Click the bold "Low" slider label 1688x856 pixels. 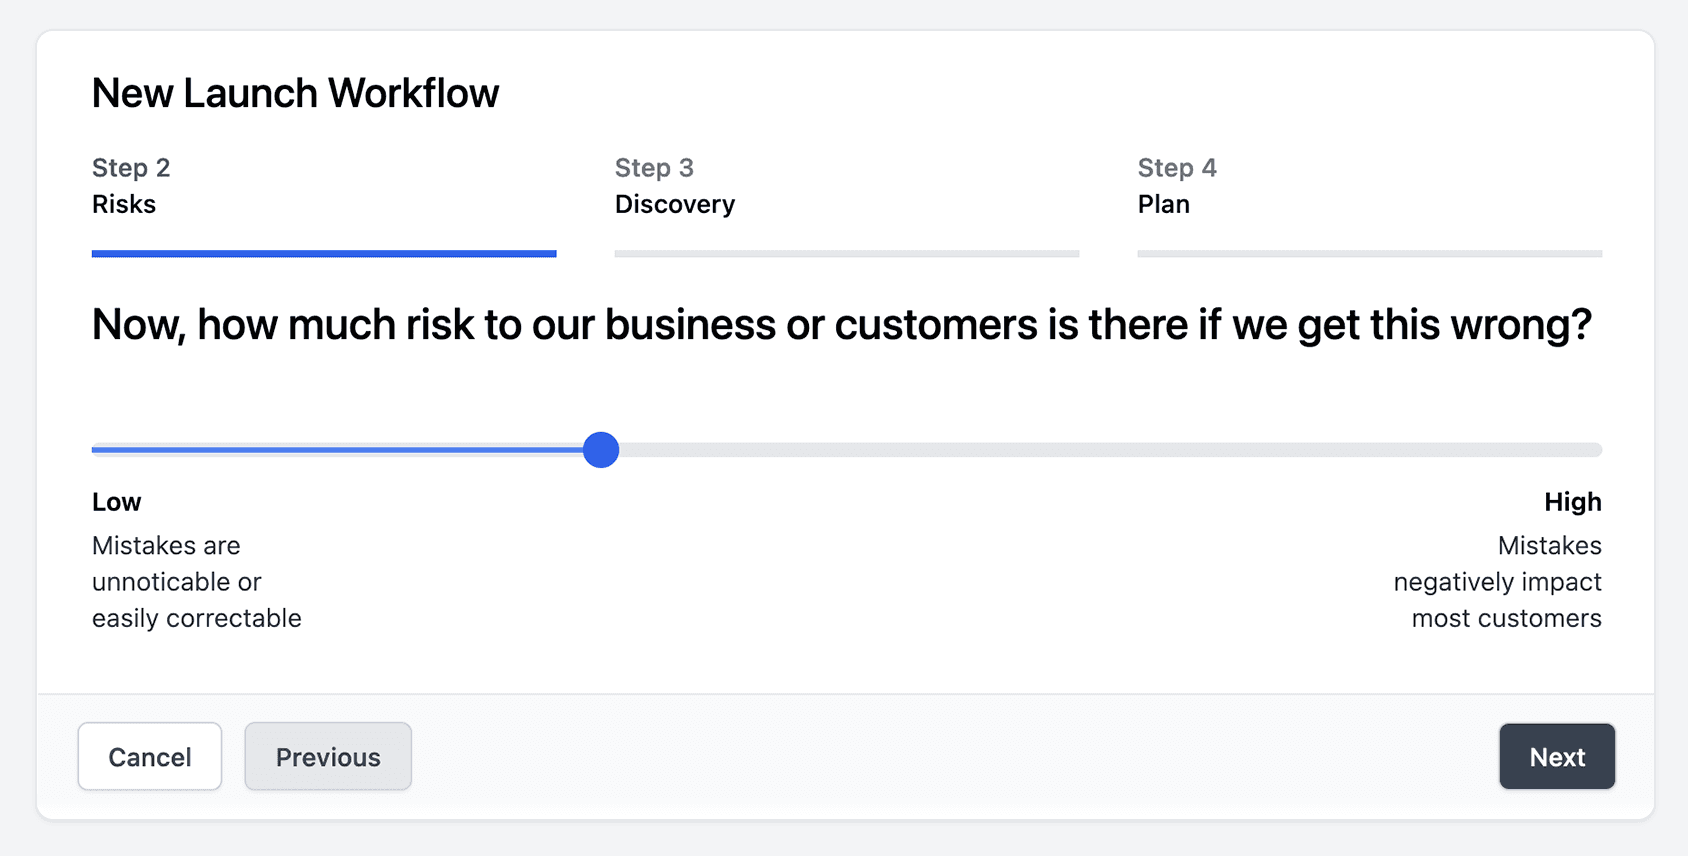tap(117, 502)
